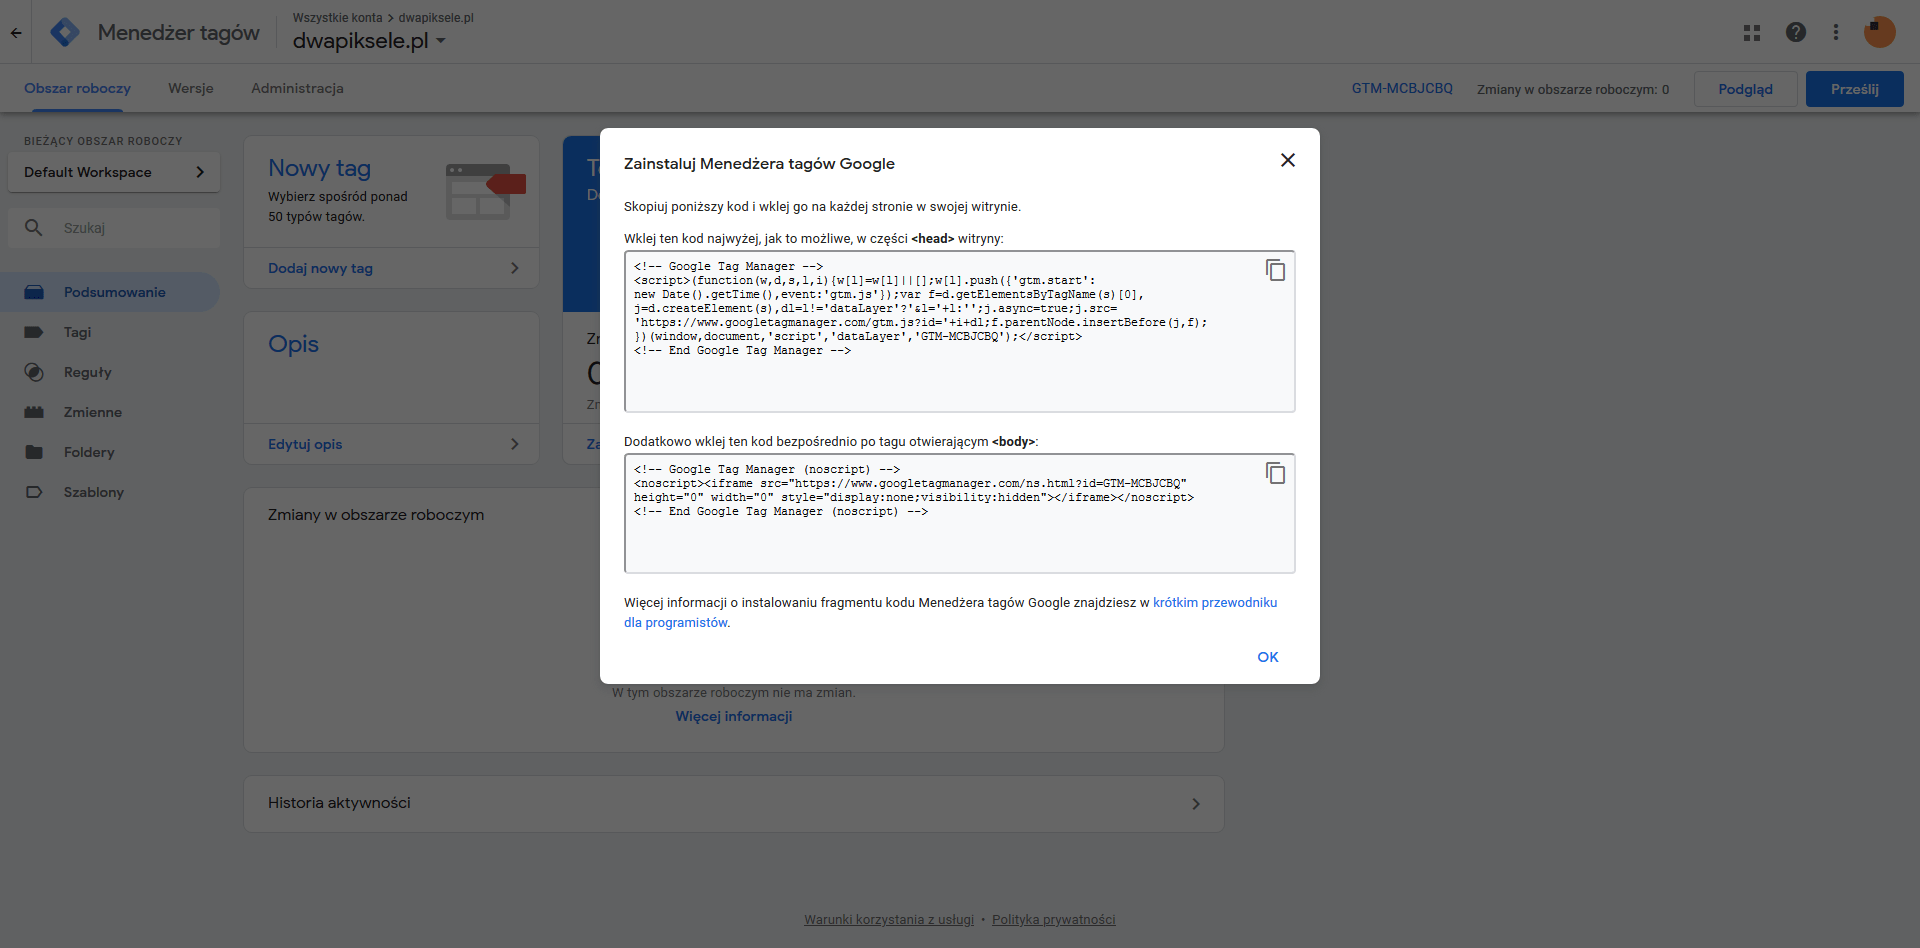
Task: Click the user account avatar
Action: pyautogui.click(x=1879, y=32)
